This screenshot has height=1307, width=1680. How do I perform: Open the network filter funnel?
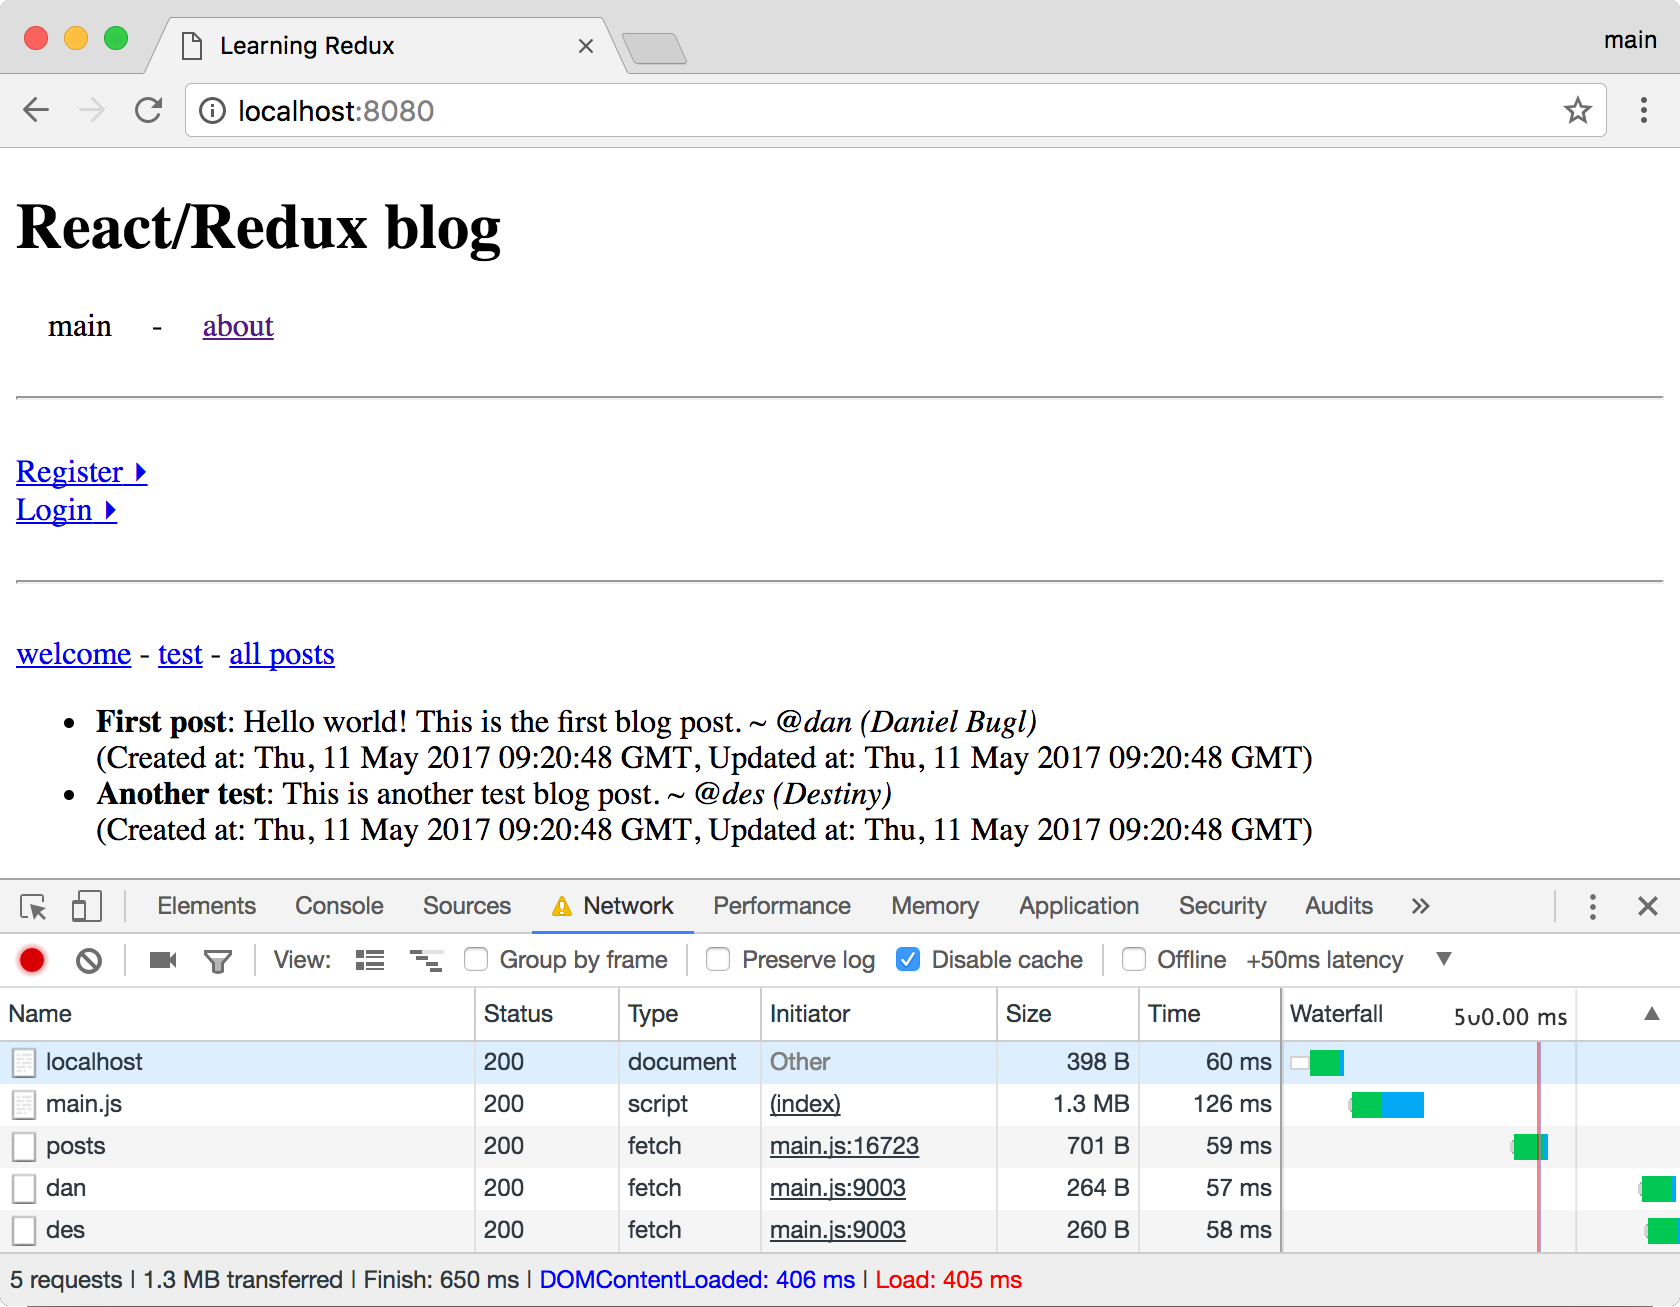tap(217, 961)
